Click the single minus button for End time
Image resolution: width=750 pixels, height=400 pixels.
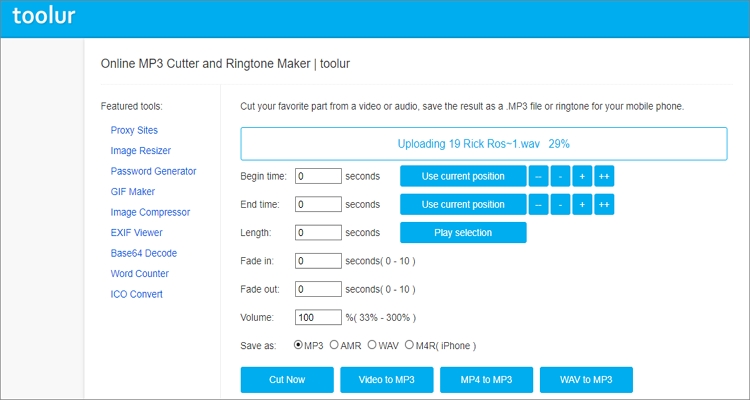(x=560, y=204)
